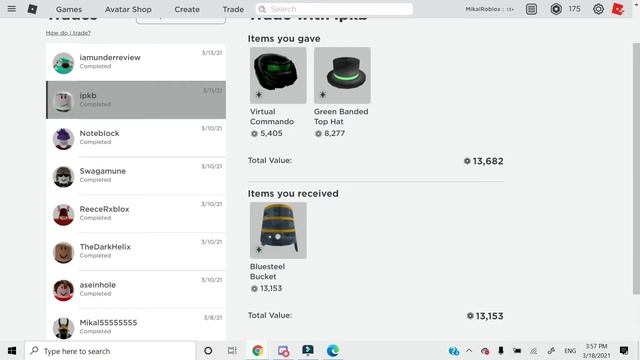Image resolution: width=640 pixels, height=360 pixels.
Task: Open the 'How do I trade?' link
Action: tap(68, 33)
